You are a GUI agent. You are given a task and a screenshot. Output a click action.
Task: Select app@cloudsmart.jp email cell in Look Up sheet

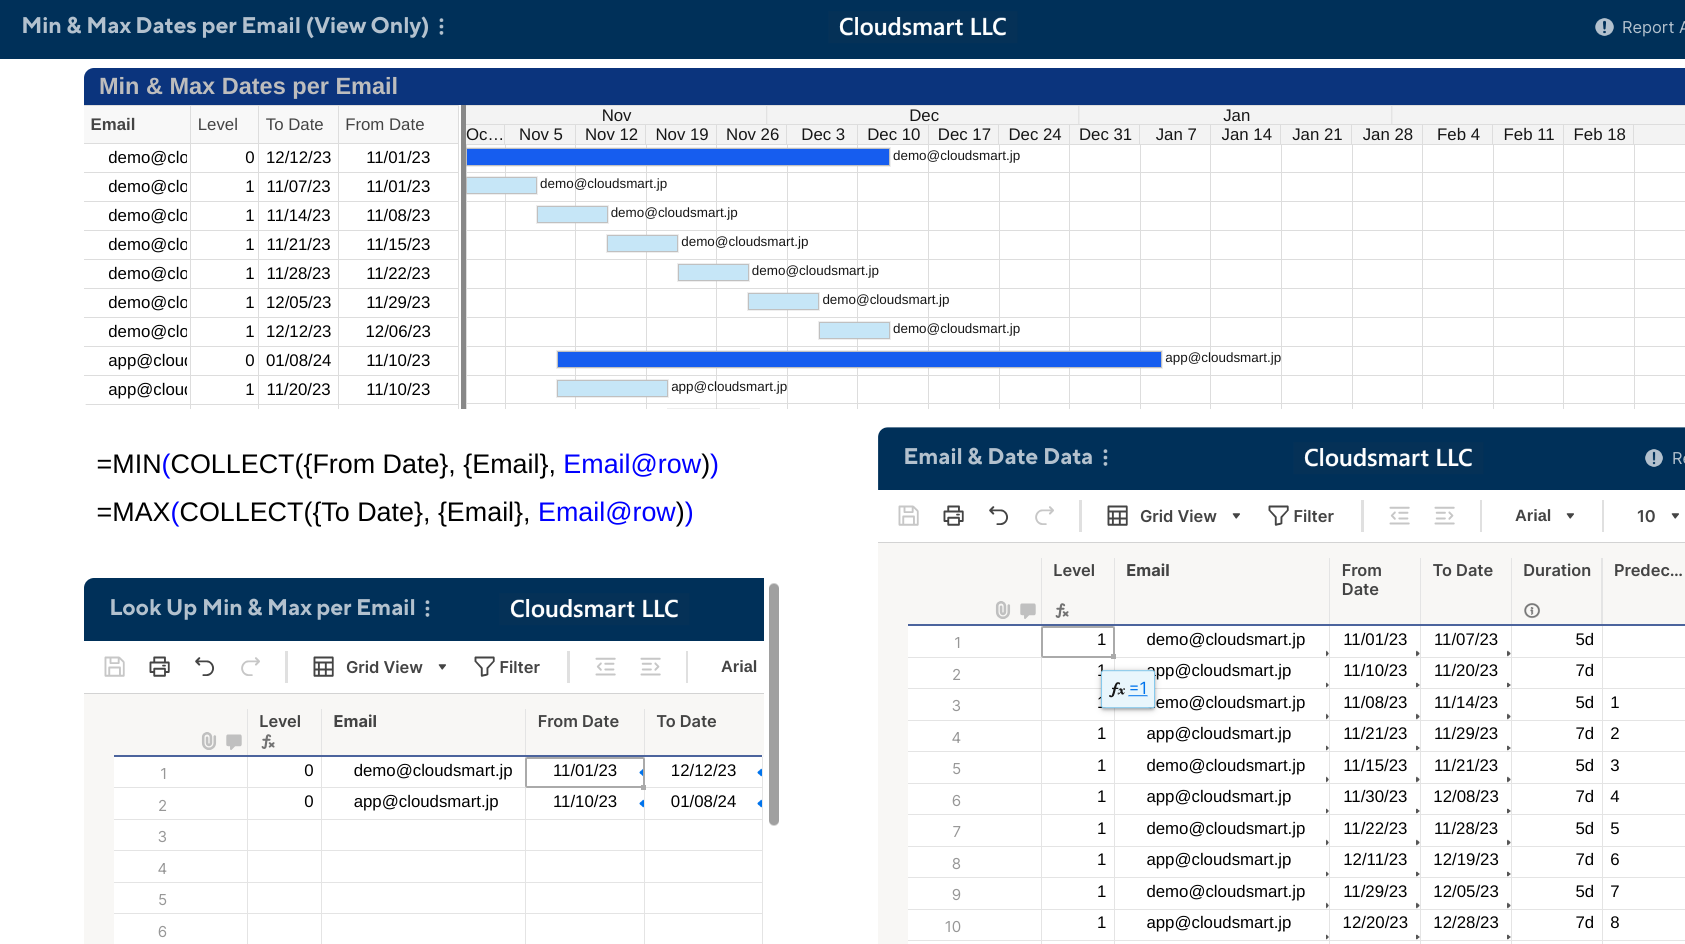click(x=424, y=802)
